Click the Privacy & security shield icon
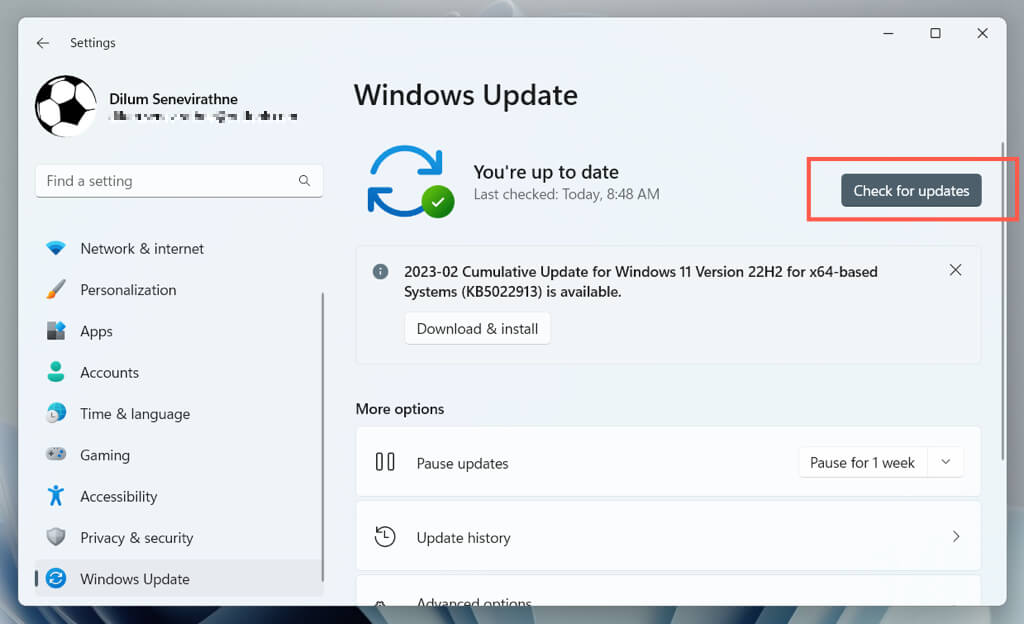Image resolution: width=1024 pixels, height=624 pixels. pyautogui.click(x=56, y=537)
